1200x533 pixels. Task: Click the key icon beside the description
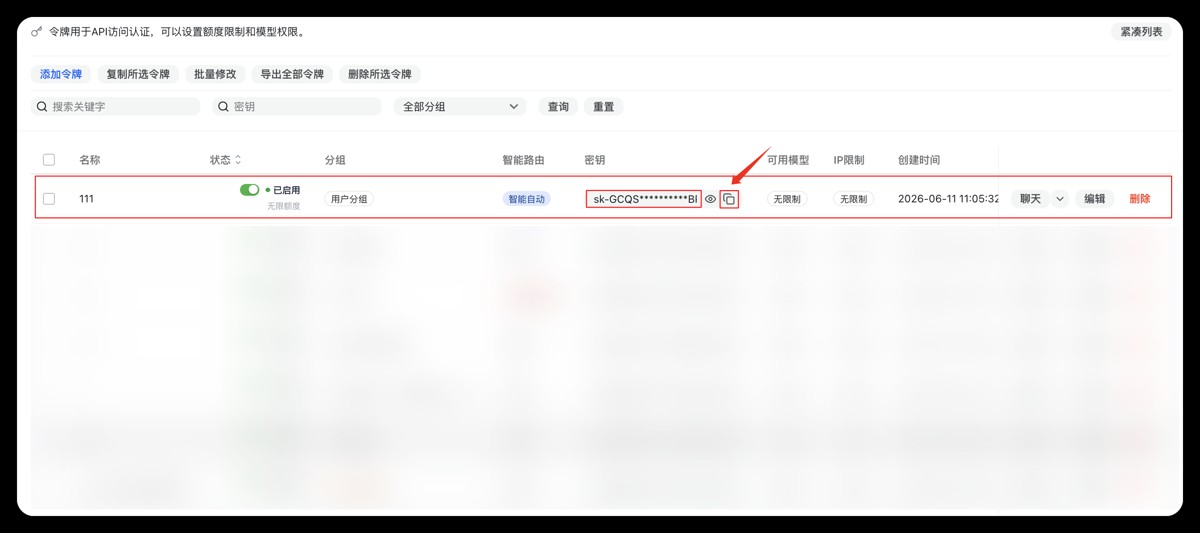37,32
